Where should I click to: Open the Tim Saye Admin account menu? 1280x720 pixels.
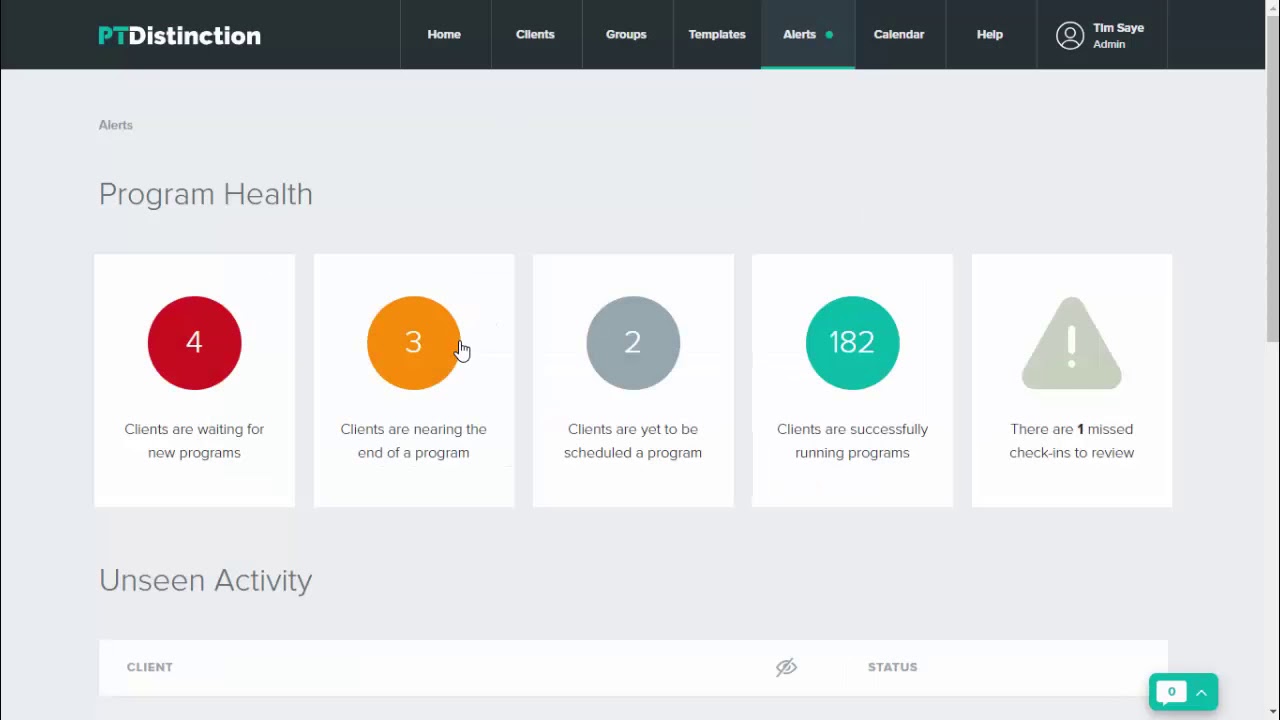pos(1102,35)
